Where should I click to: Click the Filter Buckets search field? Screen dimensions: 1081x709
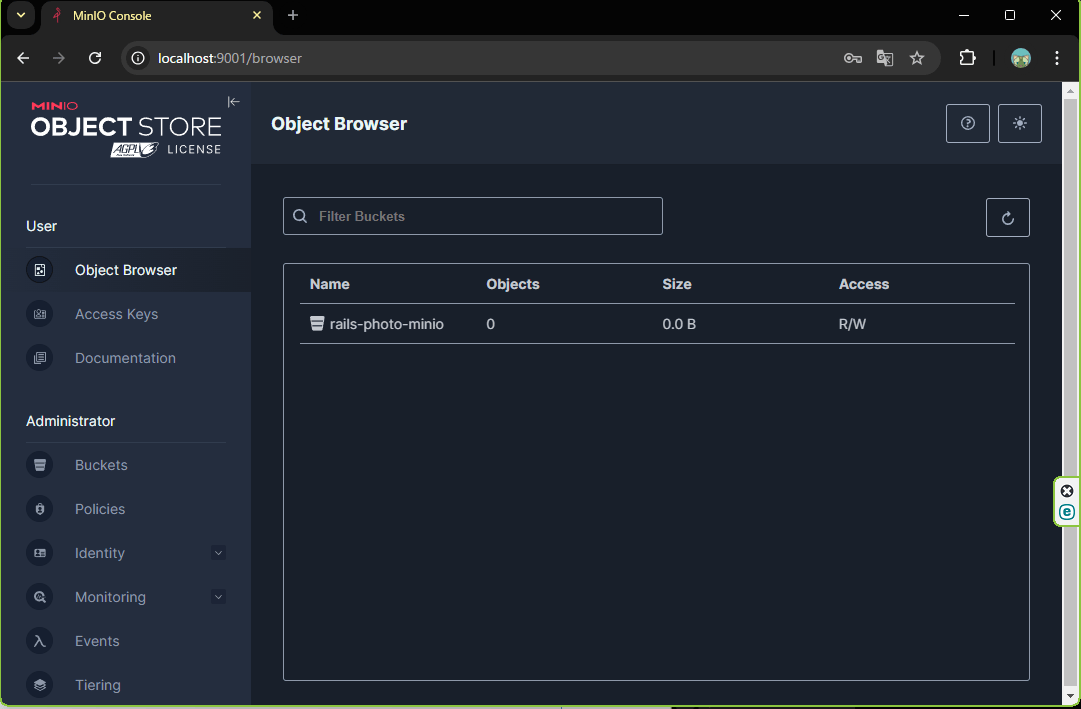[x=480, y=216]
